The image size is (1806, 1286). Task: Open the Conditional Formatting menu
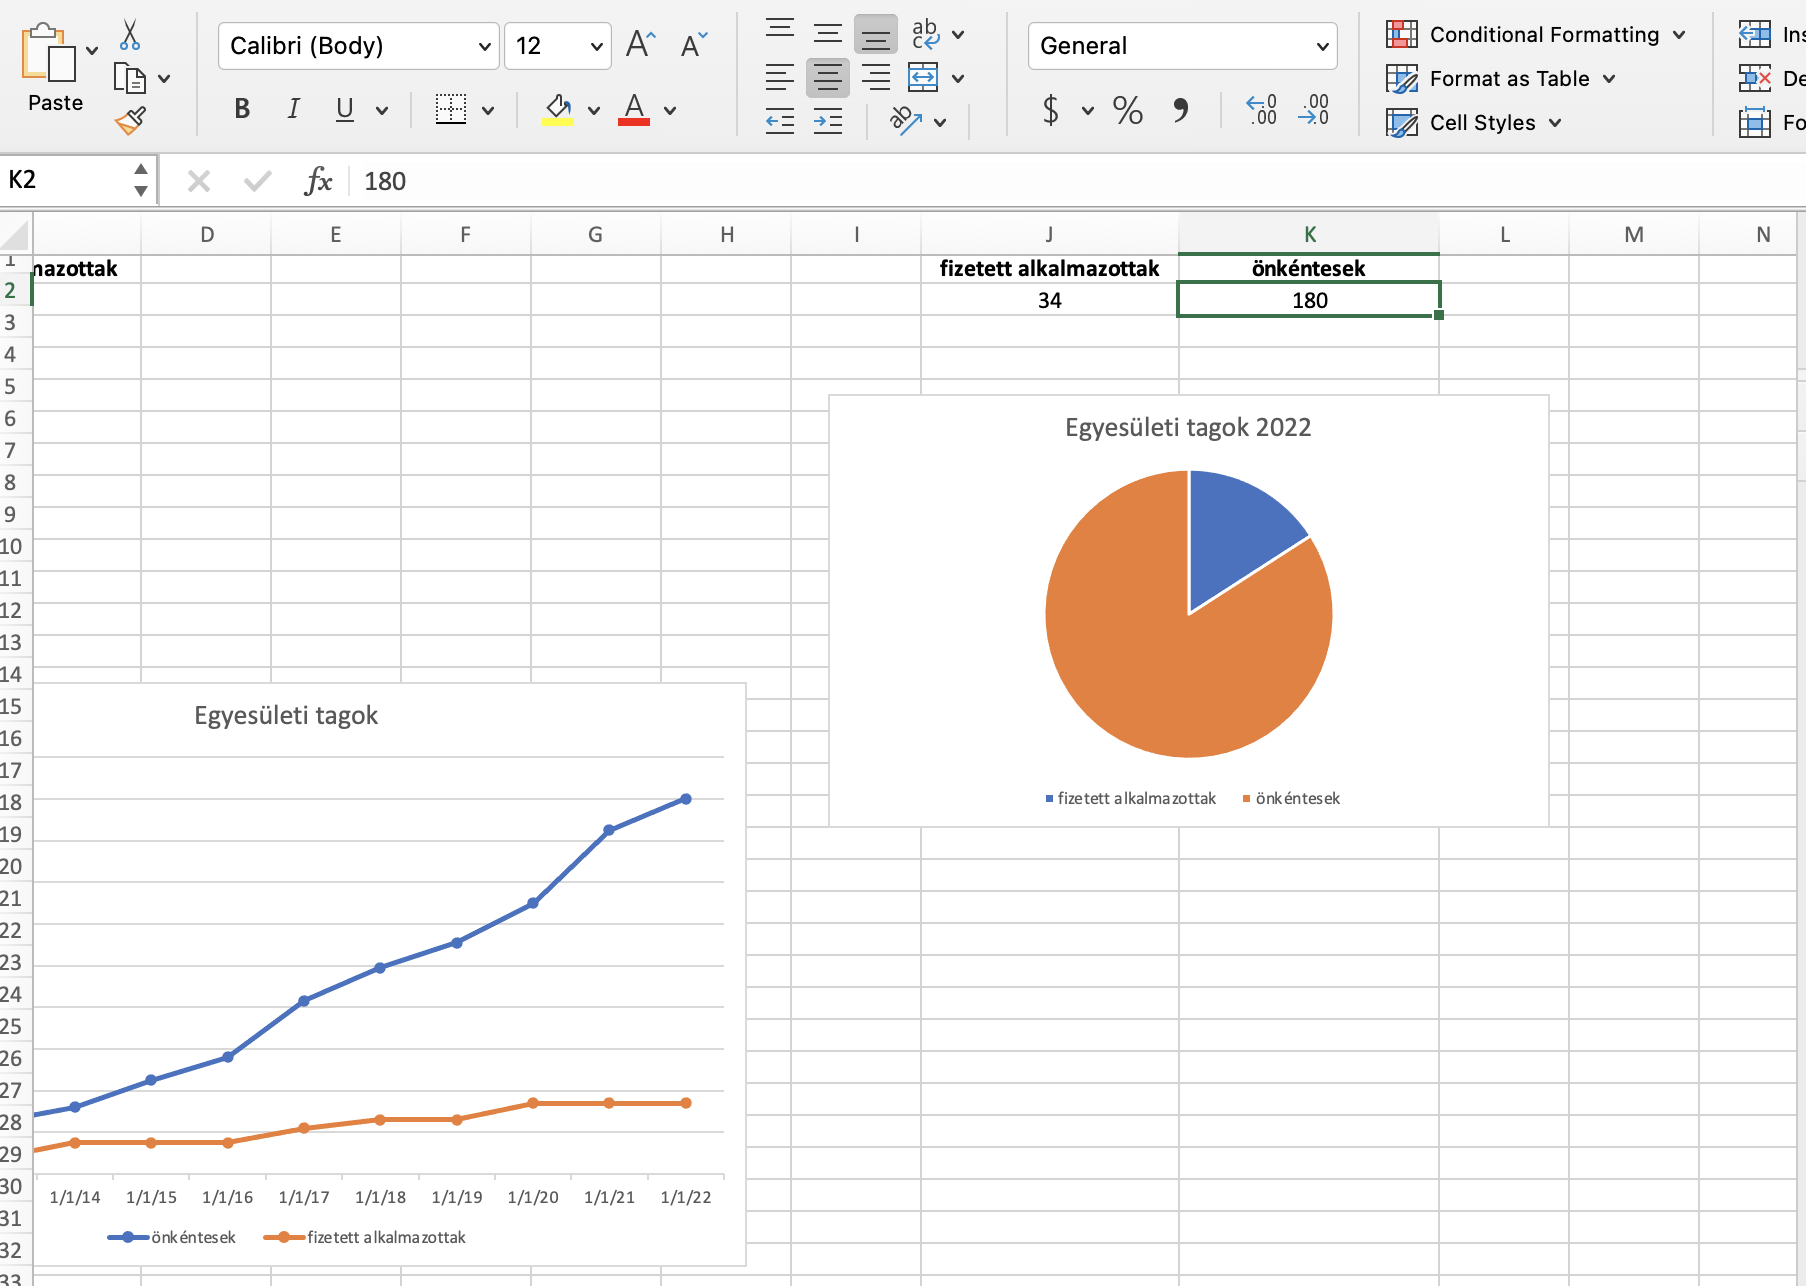point(1536,35)
